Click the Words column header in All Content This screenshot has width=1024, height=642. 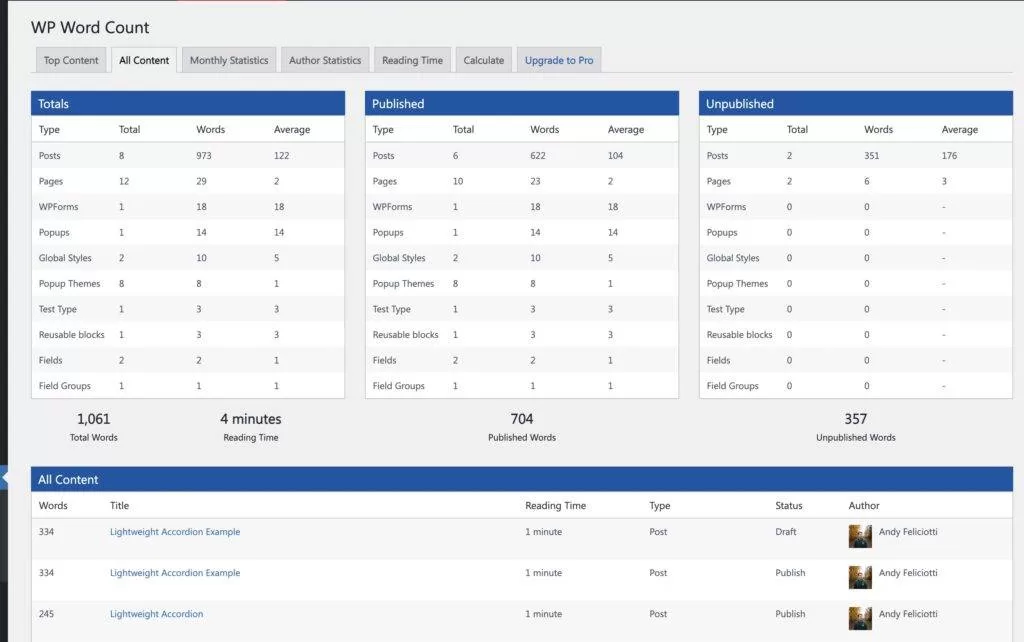pos(53,506)
